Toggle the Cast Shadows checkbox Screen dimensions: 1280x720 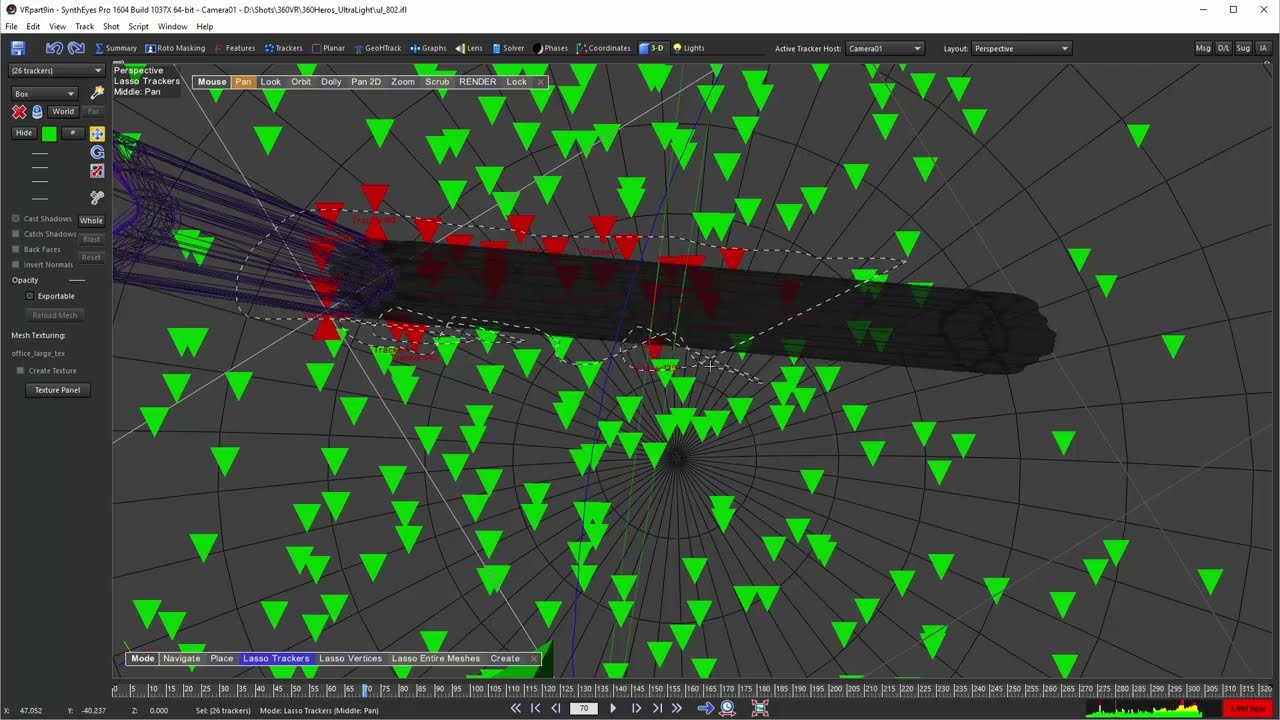tap(16, 219)
